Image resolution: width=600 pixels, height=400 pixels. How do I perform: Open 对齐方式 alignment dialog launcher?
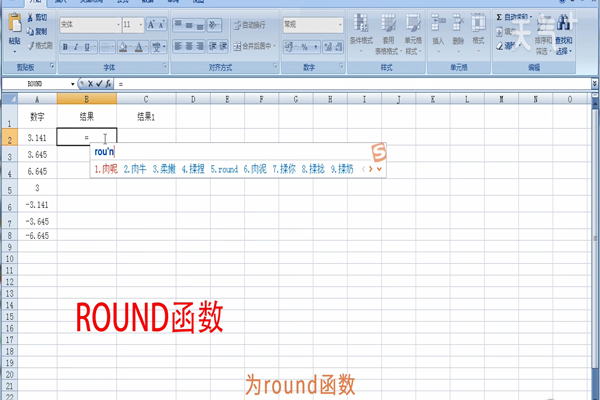pos(275,67)
